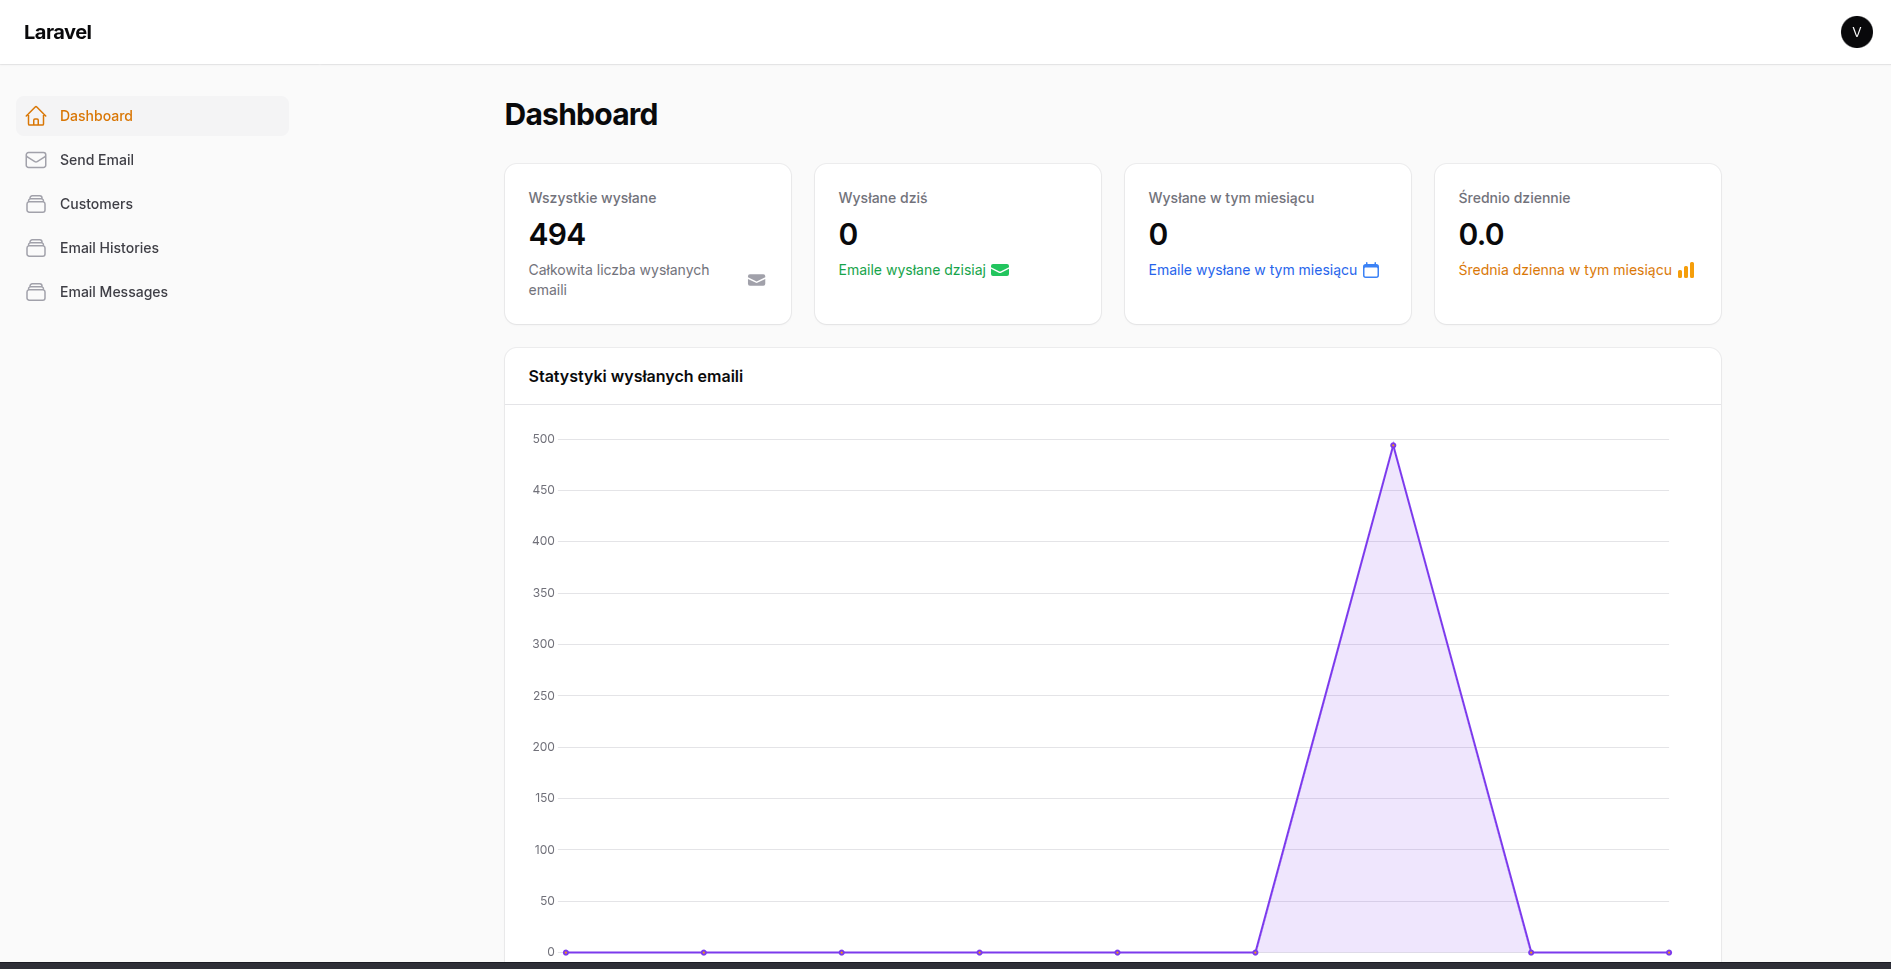Click the Laravel brand link

pyautogui.click(x=58, y=32)
